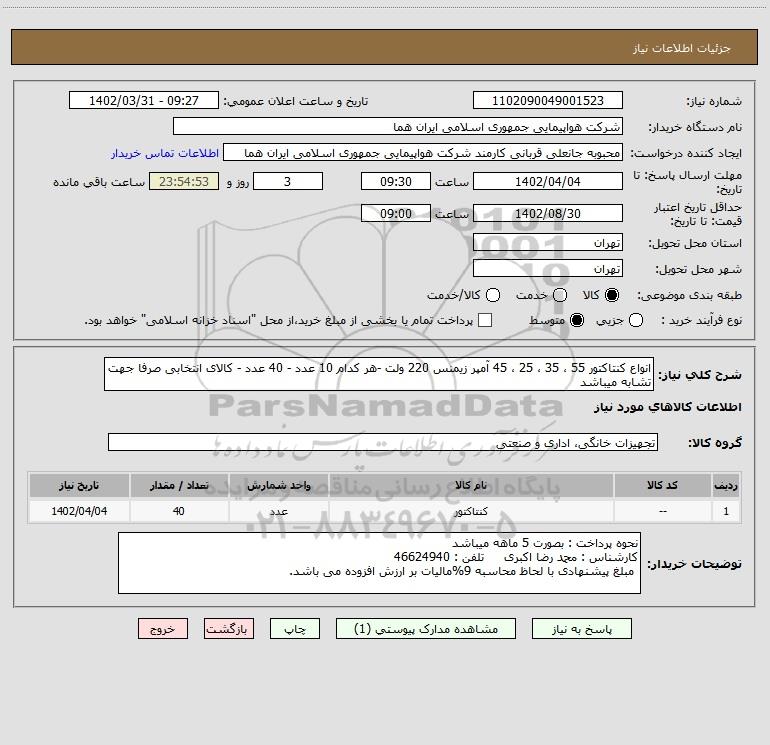This screenshot has width=770, height=745.
Task: Click the remaining time 23:54:53 field
Action: [x=184, y=182]
